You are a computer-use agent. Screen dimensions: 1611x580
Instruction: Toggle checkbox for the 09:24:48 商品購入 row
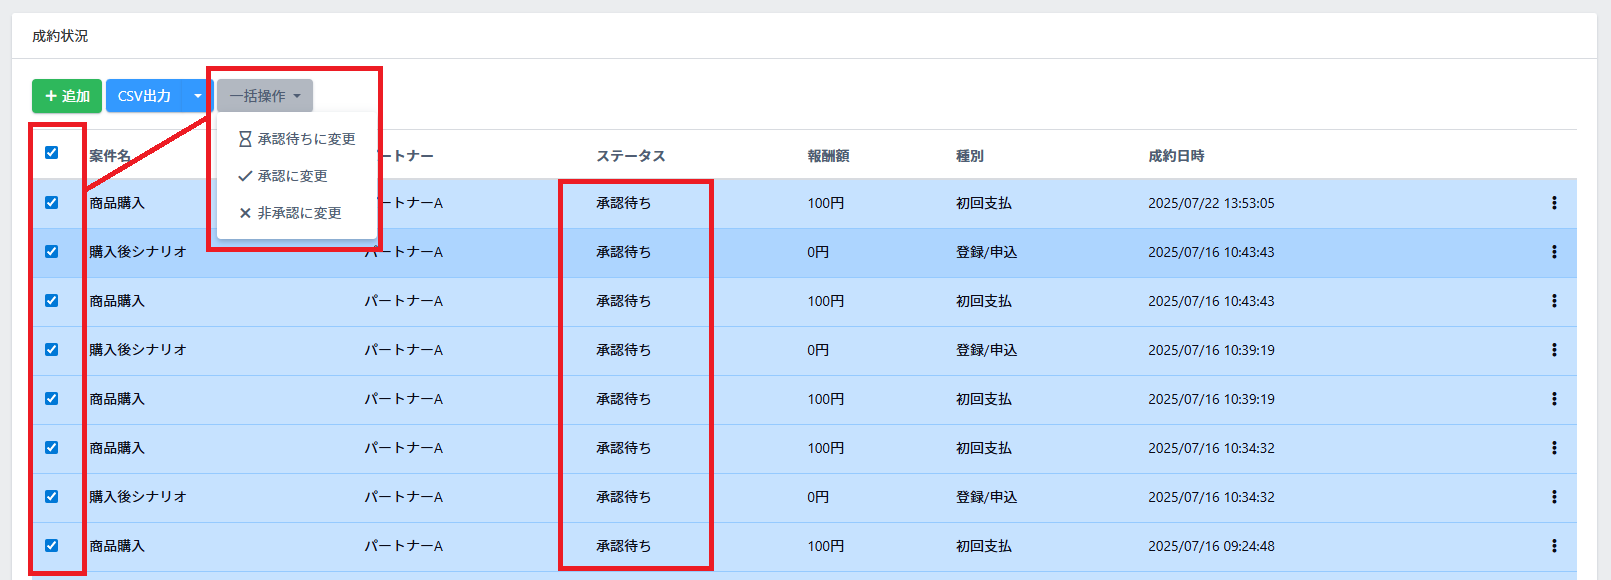[x=52, y=546]
